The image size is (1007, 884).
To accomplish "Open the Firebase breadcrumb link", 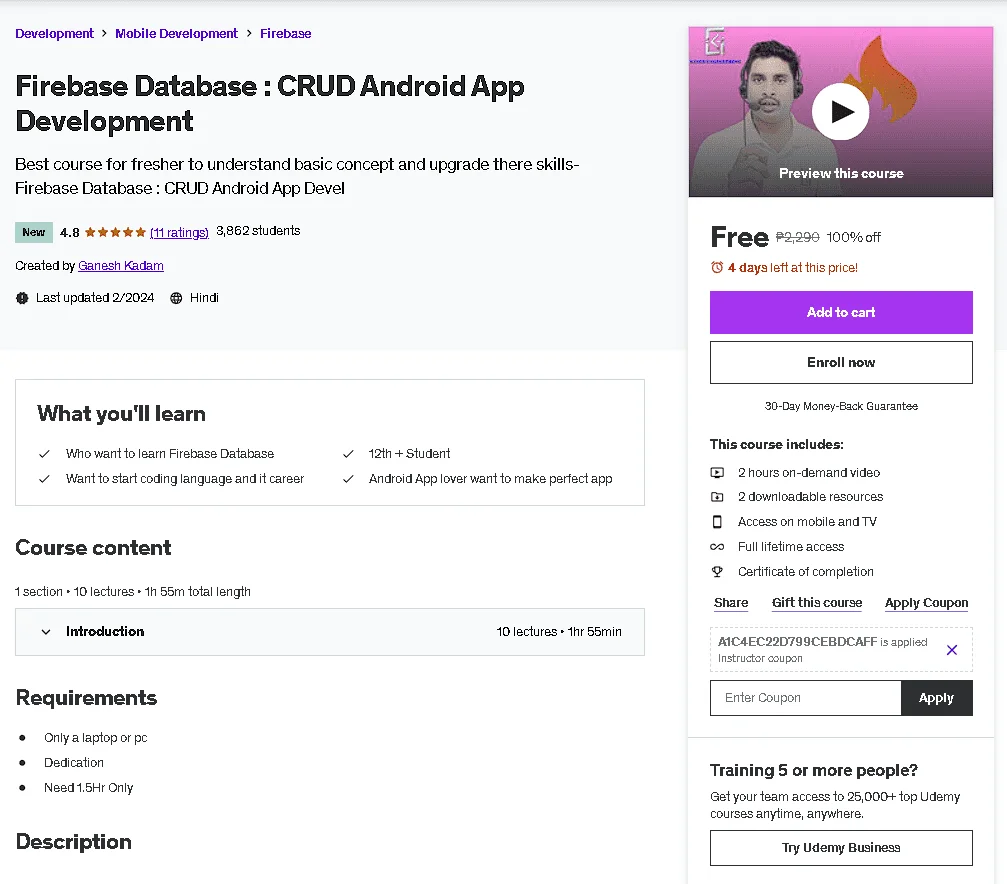I will point(285,33).
